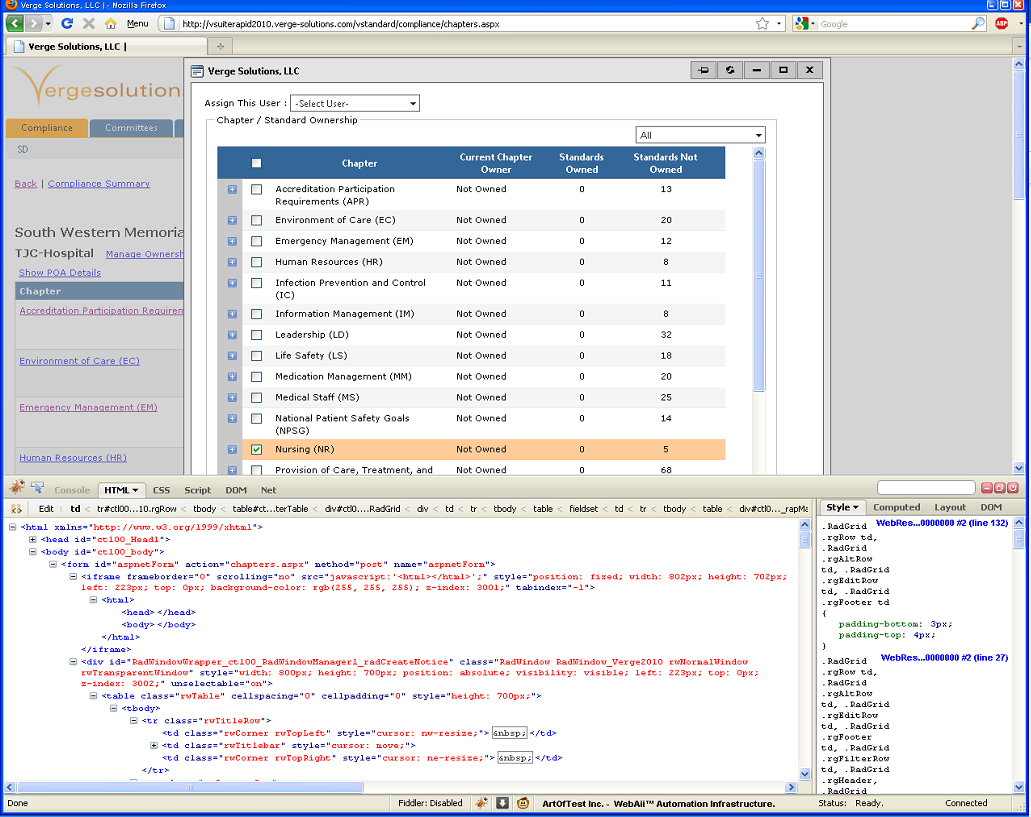Open the All filter dropdown
Screen dimensions: 1031x817
click(x=700, y=135)
